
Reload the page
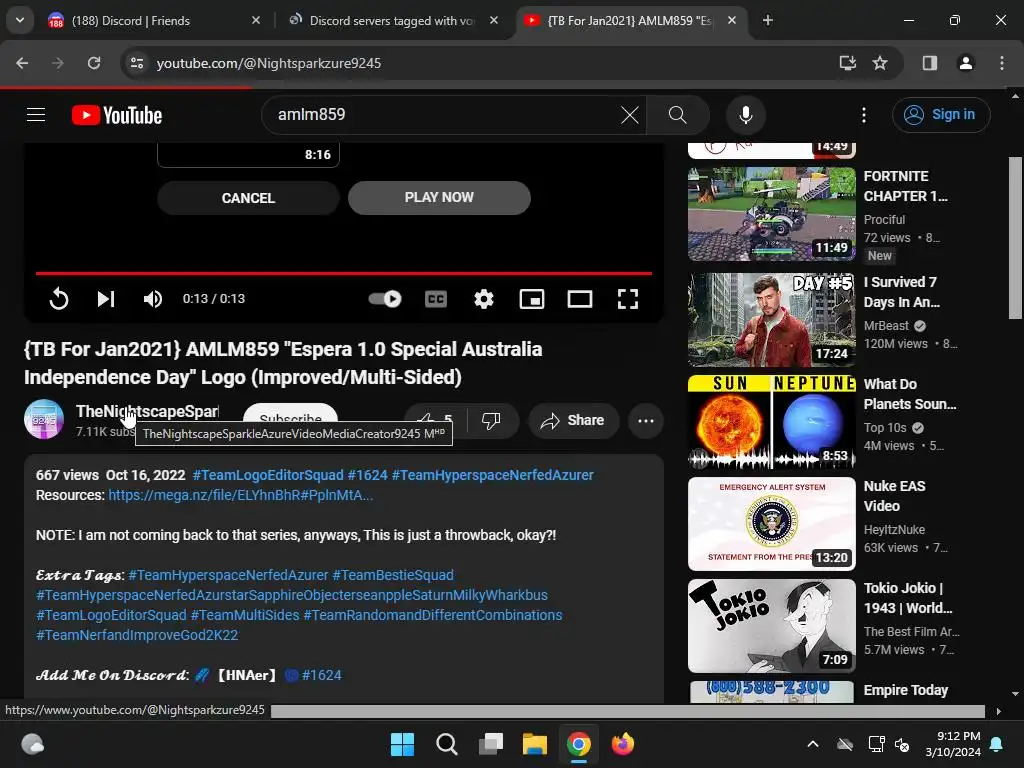[94, 63]
